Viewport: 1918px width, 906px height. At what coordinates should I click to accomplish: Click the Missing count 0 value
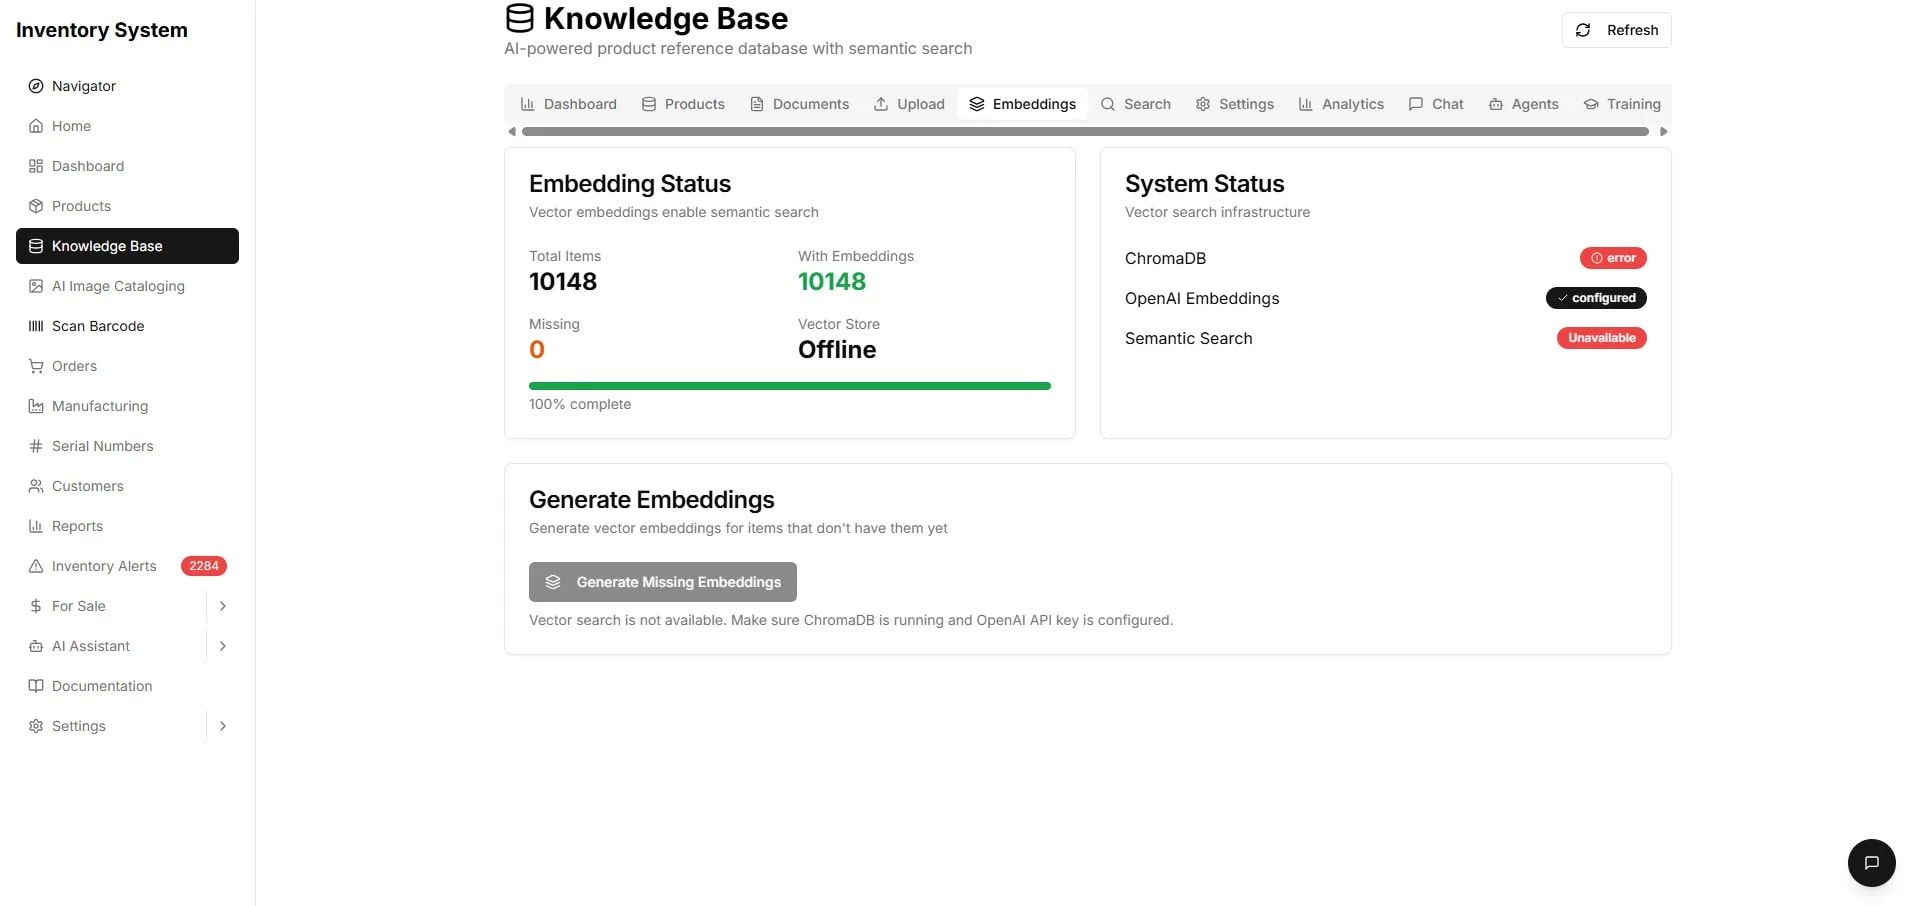tap(537, 350)
